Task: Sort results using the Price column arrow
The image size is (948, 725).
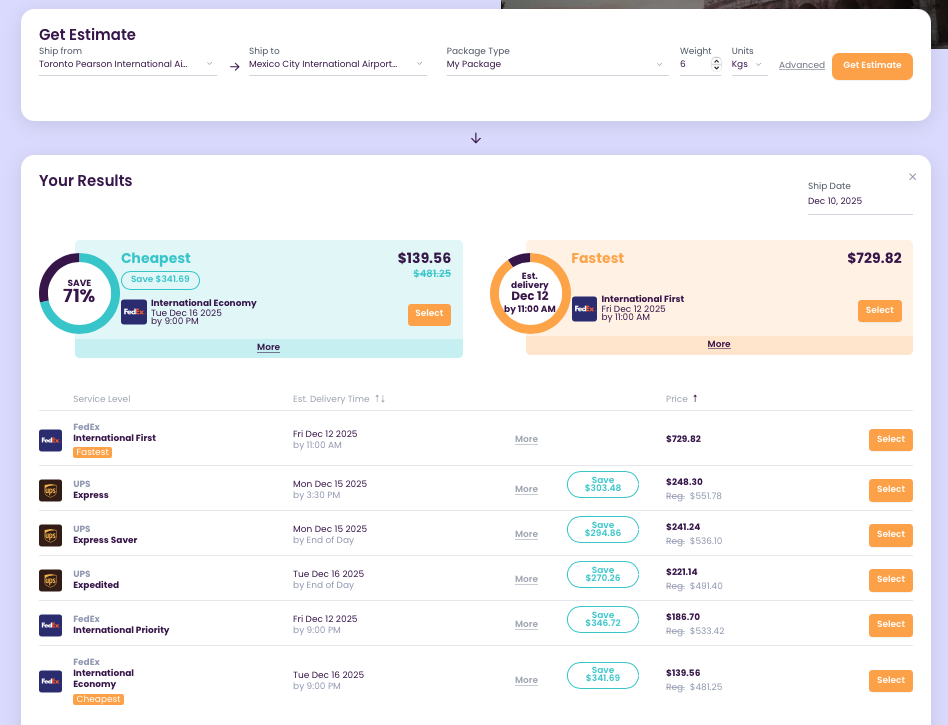Action: tap(697, 398)
